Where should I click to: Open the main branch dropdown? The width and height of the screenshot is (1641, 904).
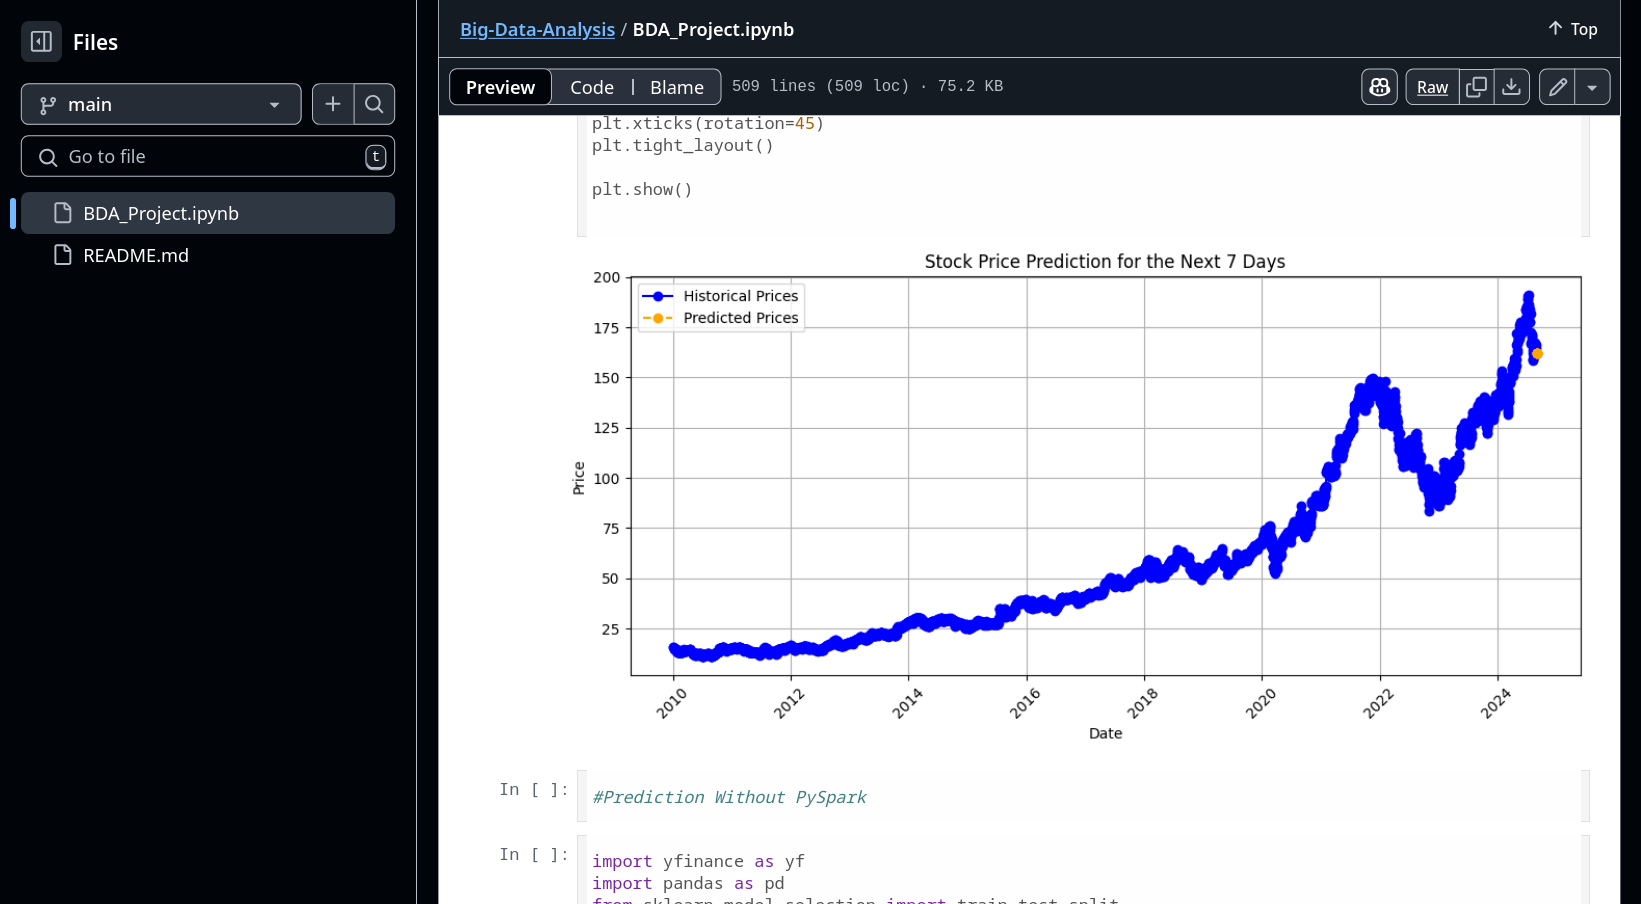click(161, 104)
